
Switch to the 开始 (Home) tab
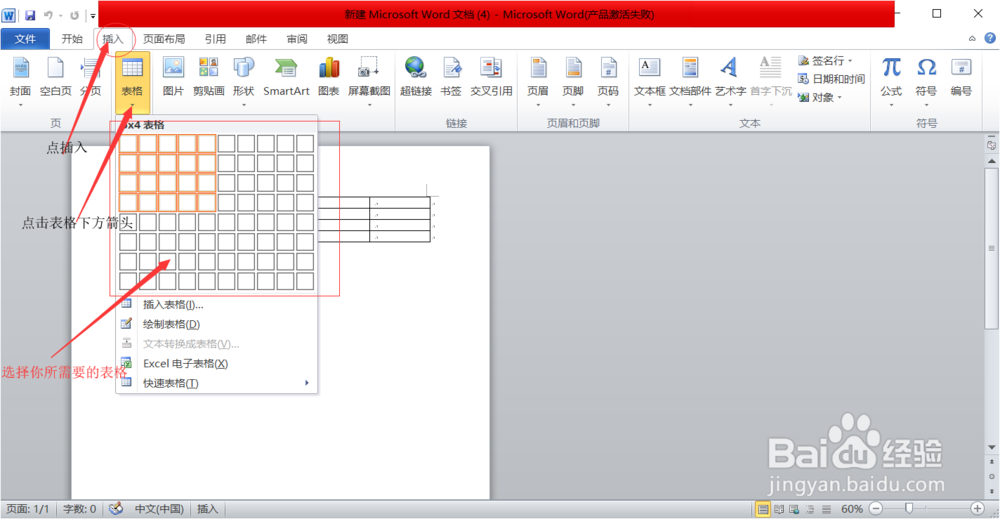coord(72,39)
